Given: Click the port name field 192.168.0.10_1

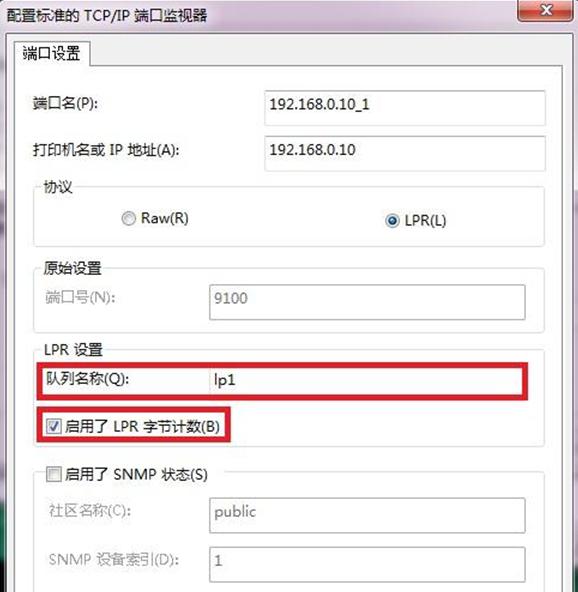Looking at the screenshot, I should coord(405,108).
